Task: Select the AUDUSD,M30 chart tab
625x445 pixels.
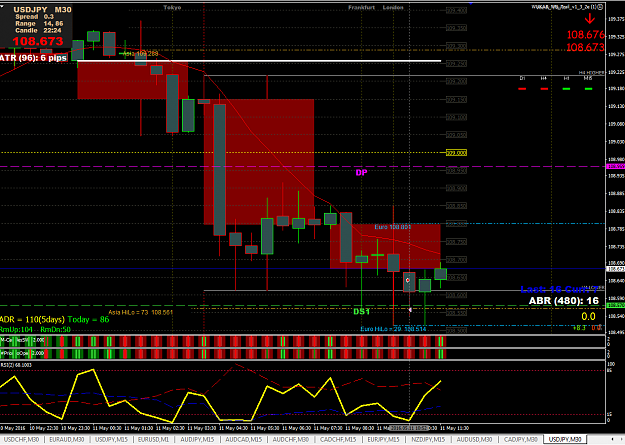Action: click(x=474, y=439)
